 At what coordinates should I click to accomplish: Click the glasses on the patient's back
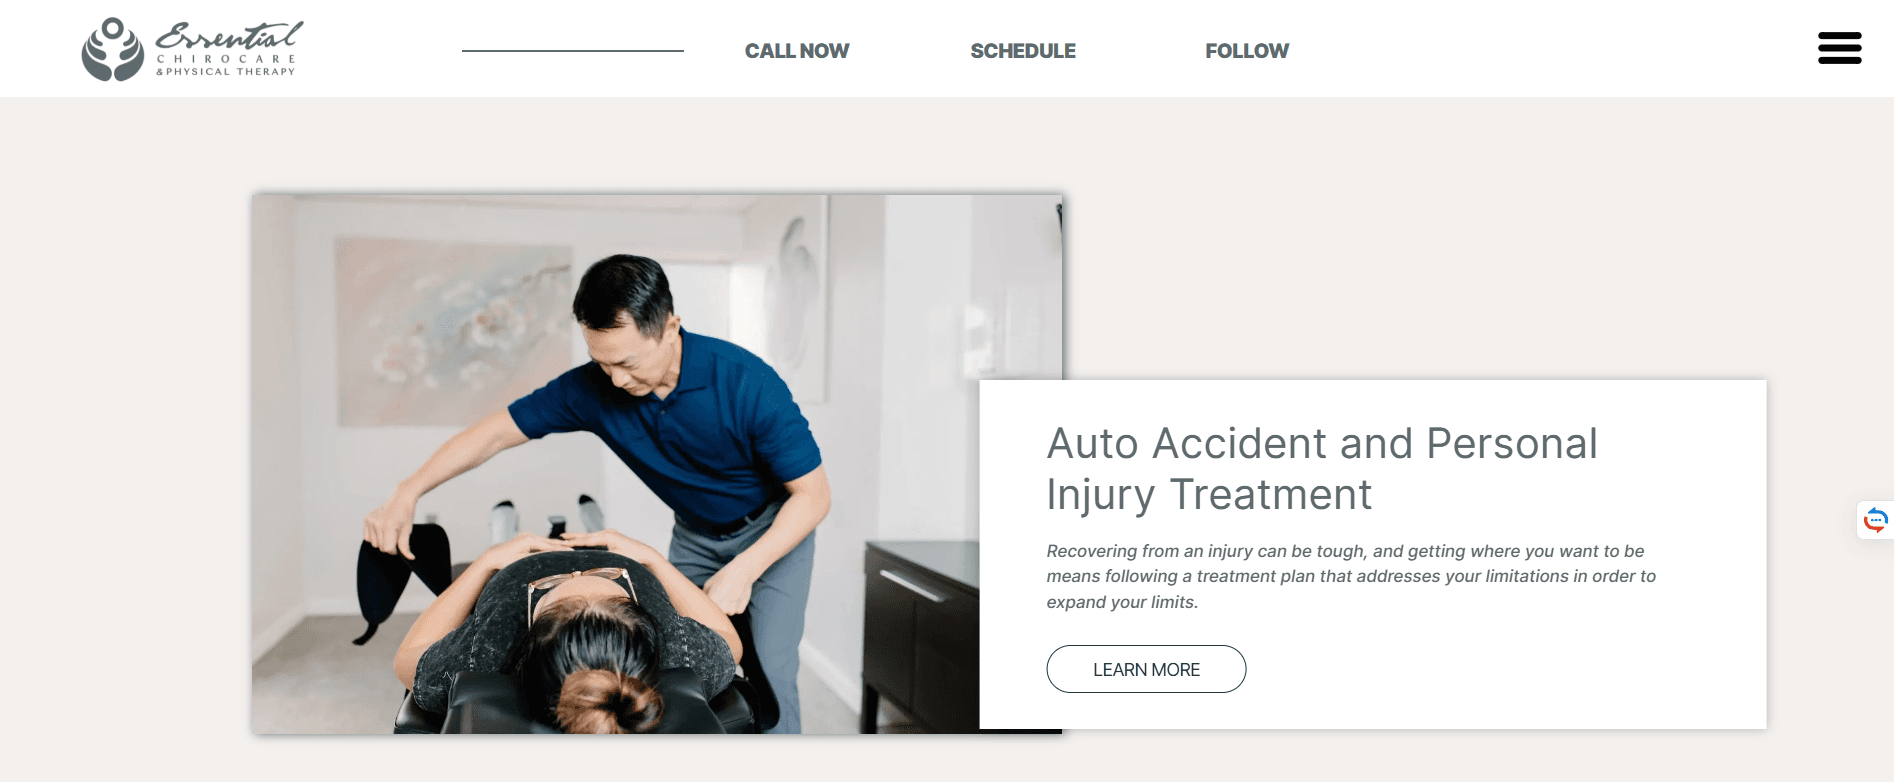click(x=580, y=590)
